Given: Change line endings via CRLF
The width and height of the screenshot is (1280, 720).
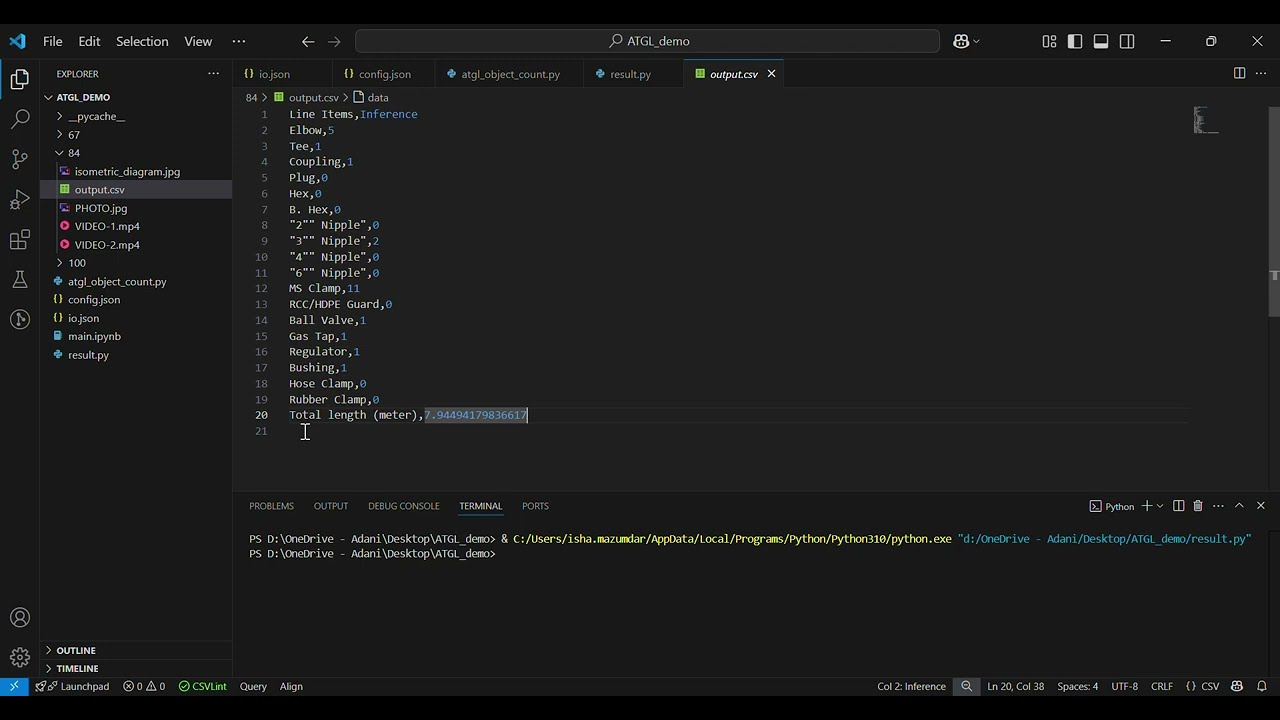Looking at the screenshot, I should pyautogui.click(x=1162, y=686).
